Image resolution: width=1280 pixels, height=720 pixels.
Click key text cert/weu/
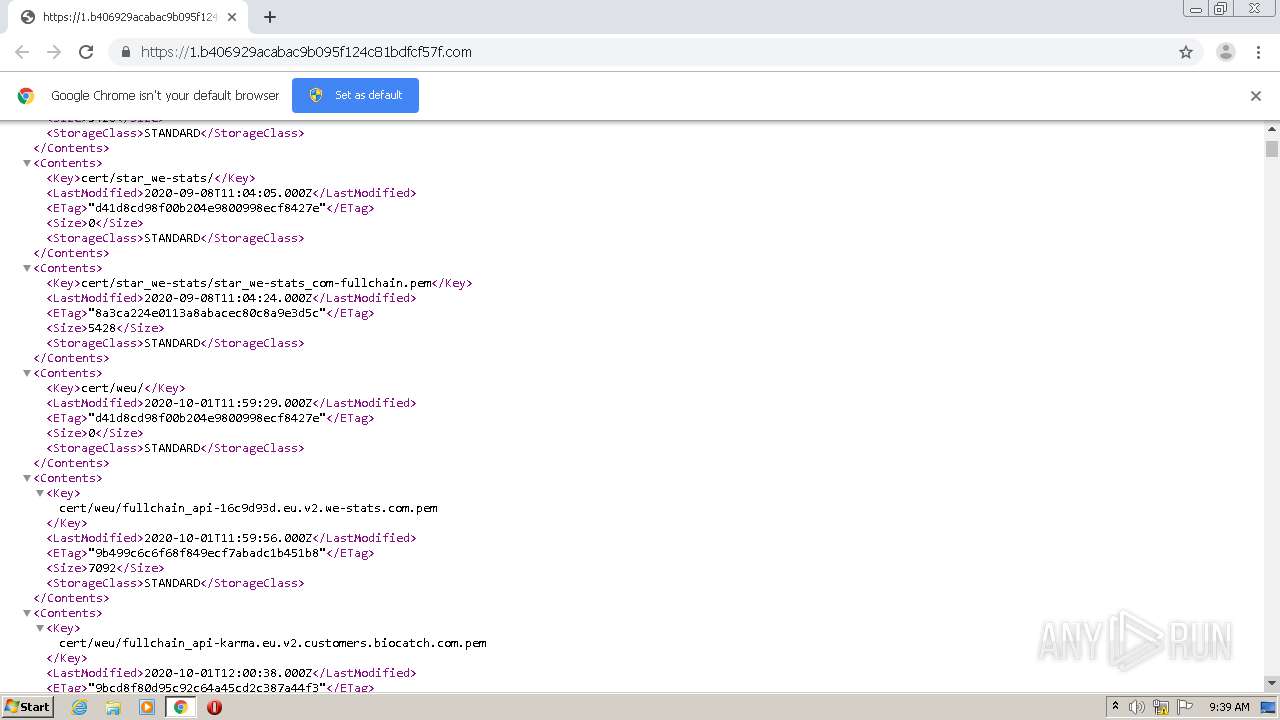click(113, 388)
